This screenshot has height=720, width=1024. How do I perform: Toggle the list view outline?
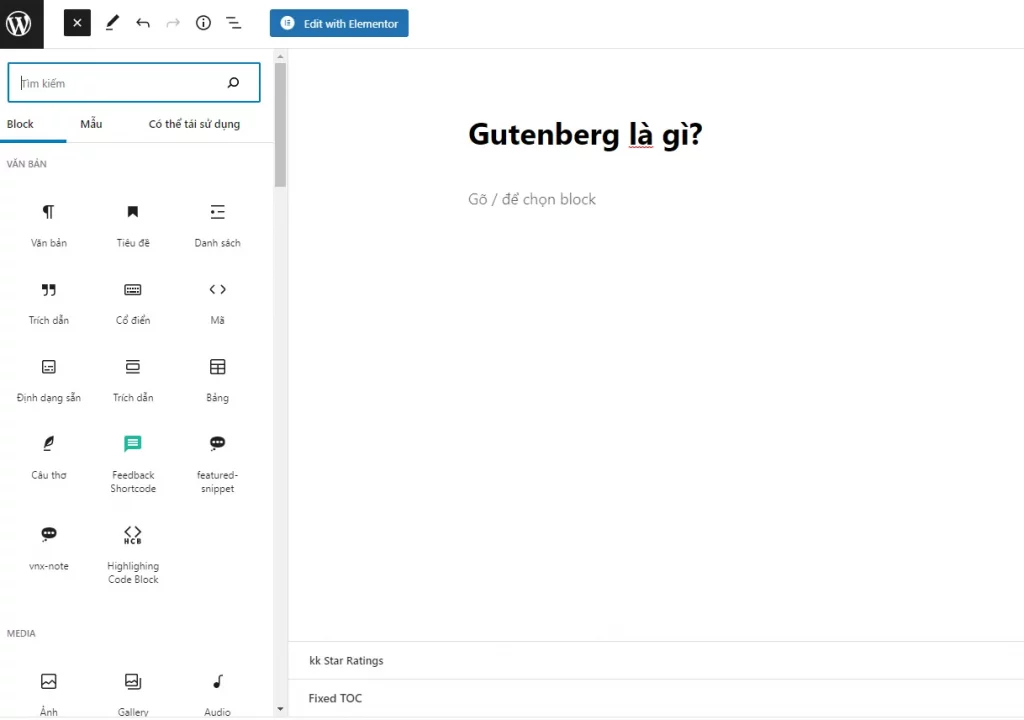click(233, 23)
